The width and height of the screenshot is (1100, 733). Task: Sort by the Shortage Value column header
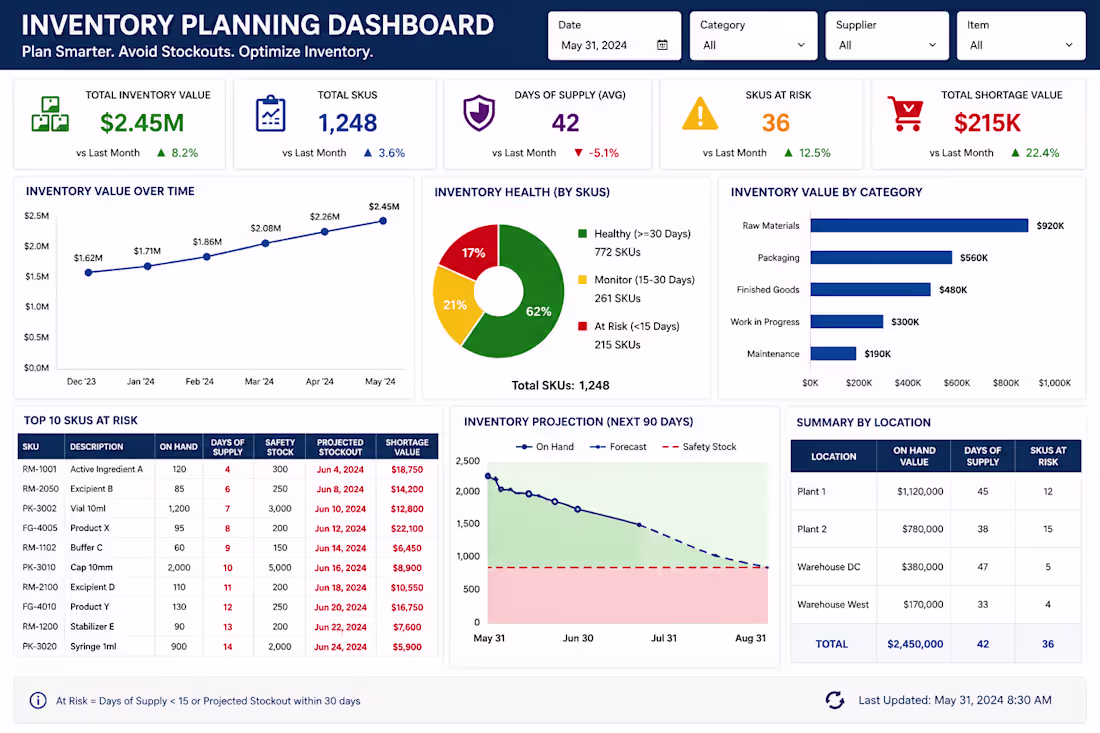(x=407, y=447)
